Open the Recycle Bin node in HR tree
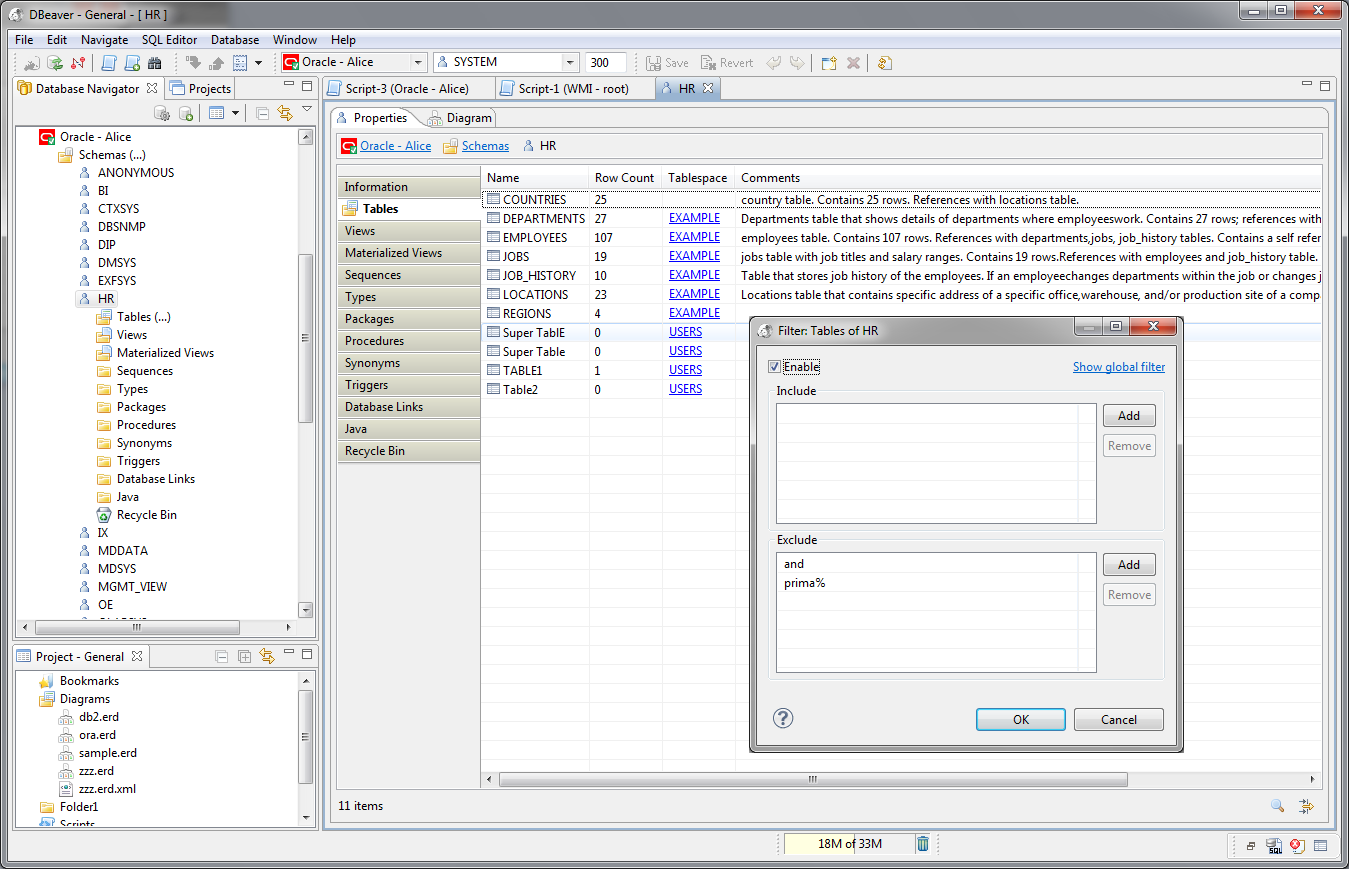The image size is (1349, 869). [x=146, y=515]
